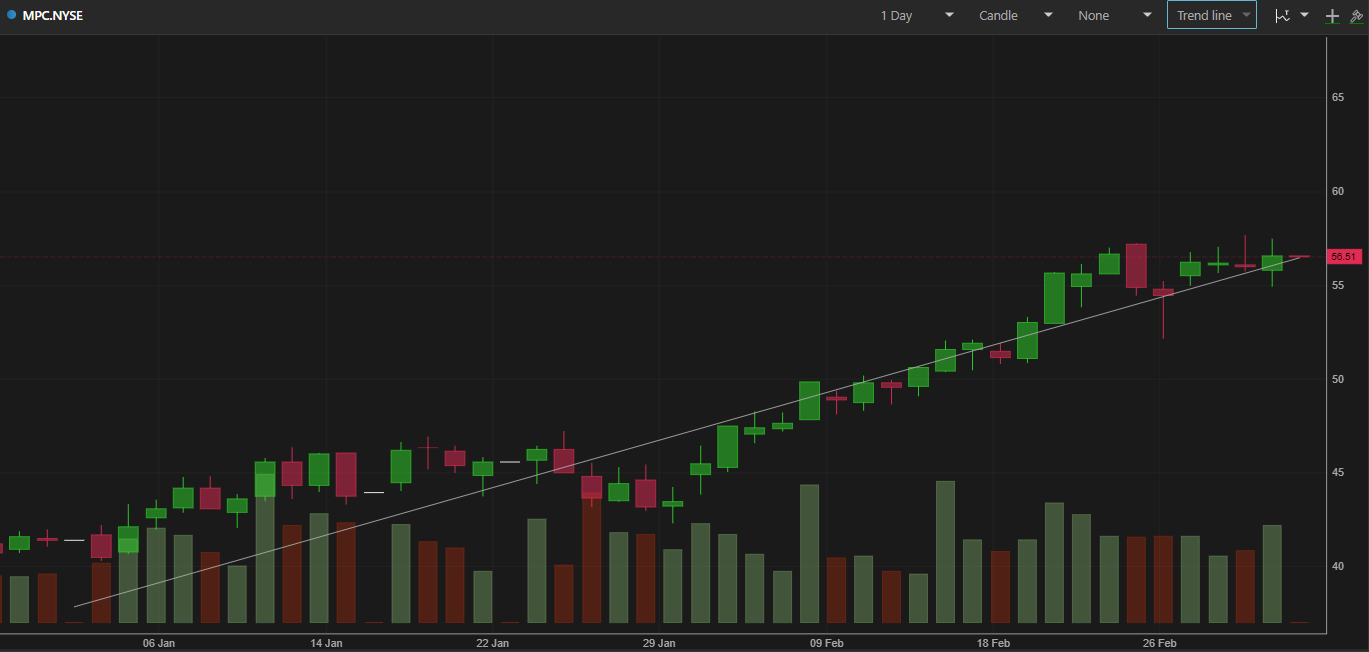This screenshot has width=1369, height=652.
Task: Click the 40 price axis label
Action: (x=1337, y=566)
